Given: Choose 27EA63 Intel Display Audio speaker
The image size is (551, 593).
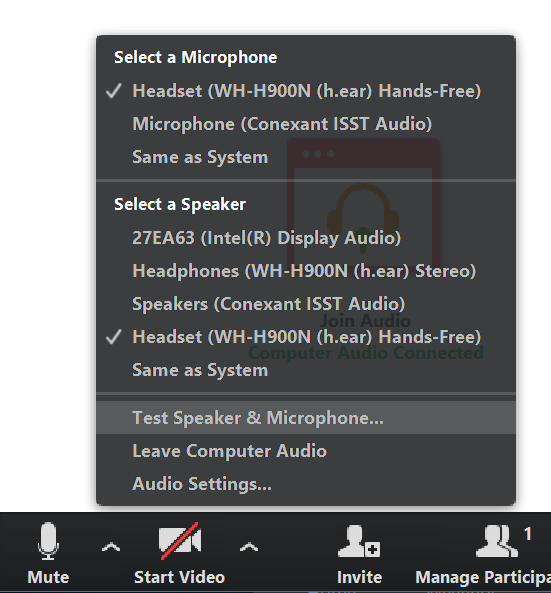Looking at the screenshot, I should coord(306,238).
